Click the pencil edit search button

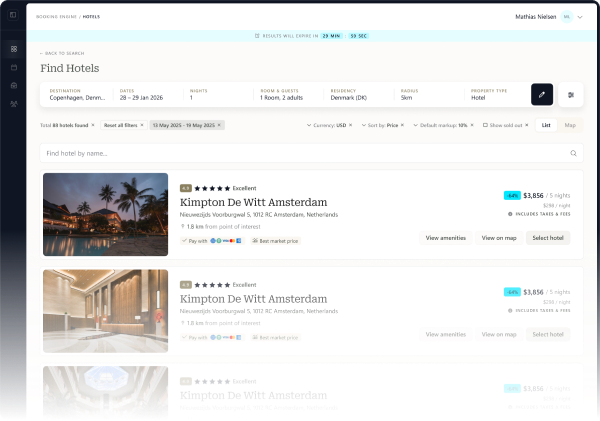[x=542, y=95]
